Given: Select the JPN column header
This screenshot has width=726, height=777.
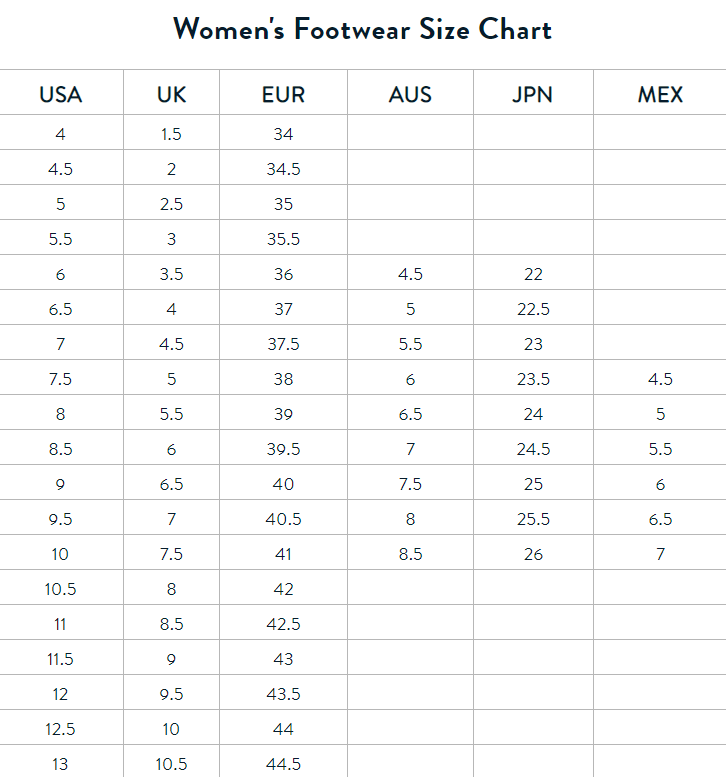Looking at the screenshot, I should 533,95.
